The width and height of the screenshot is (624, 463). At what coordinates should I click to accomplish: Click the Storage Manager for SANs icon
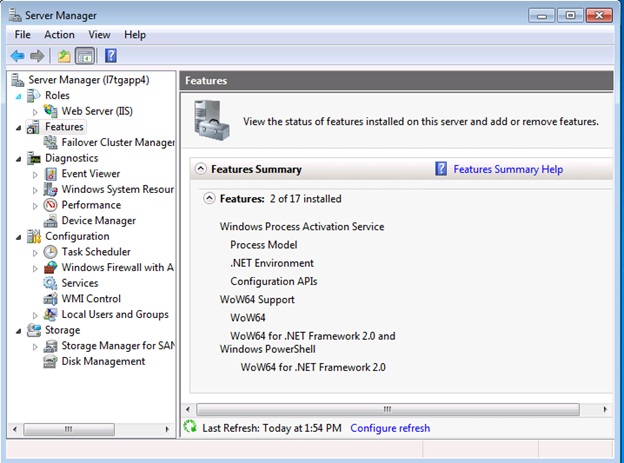coord(50,346)
